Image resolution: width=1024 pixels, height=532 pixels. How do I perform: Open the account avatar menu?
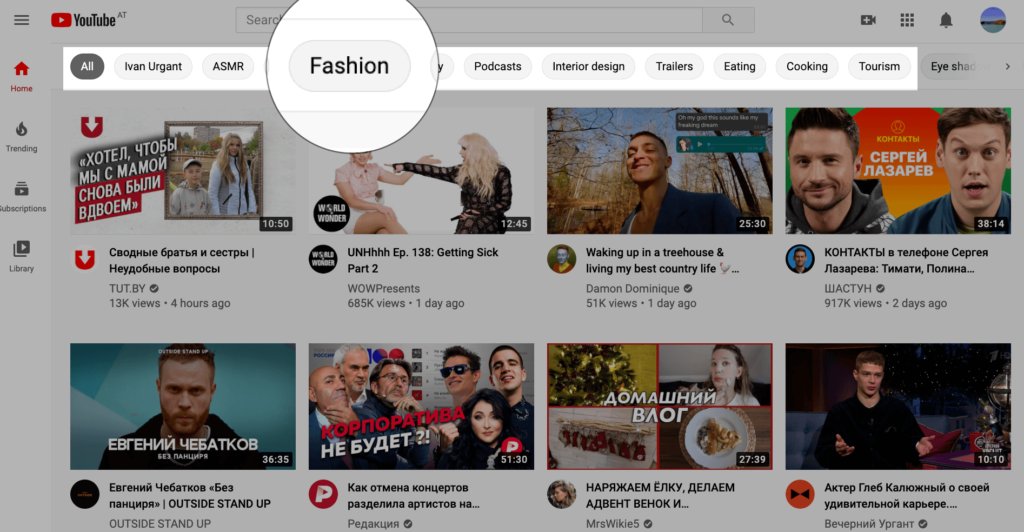(x=993, y=20)
